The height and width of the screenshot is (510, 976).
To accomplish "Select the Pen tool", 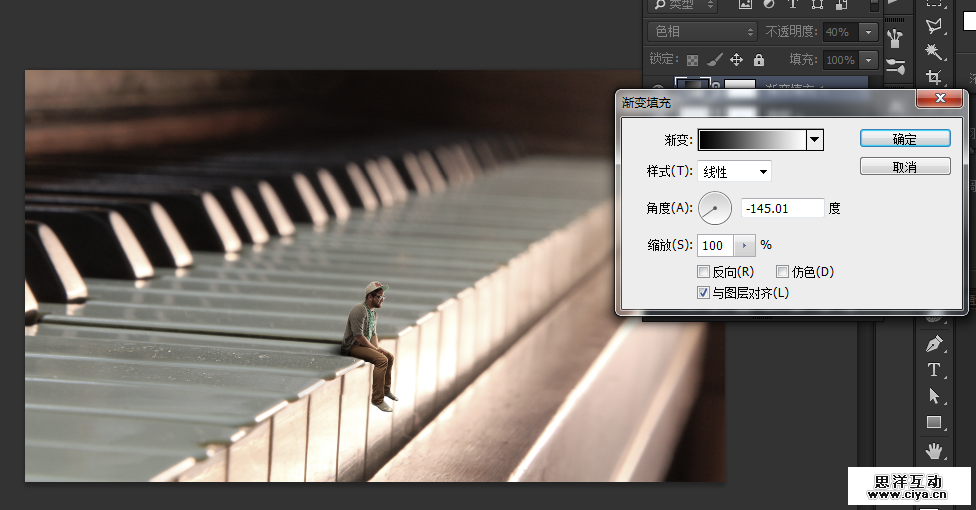I will point(934,344).
